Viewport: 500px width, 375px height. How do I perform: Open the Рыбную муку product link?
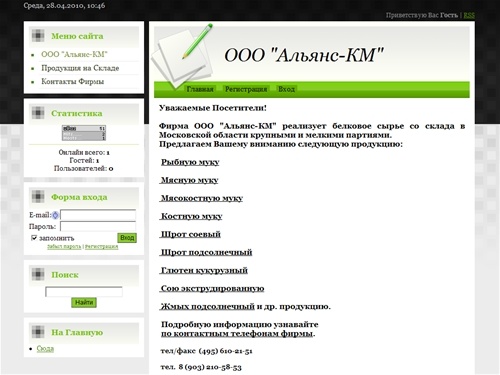click(x=190, y=162)
